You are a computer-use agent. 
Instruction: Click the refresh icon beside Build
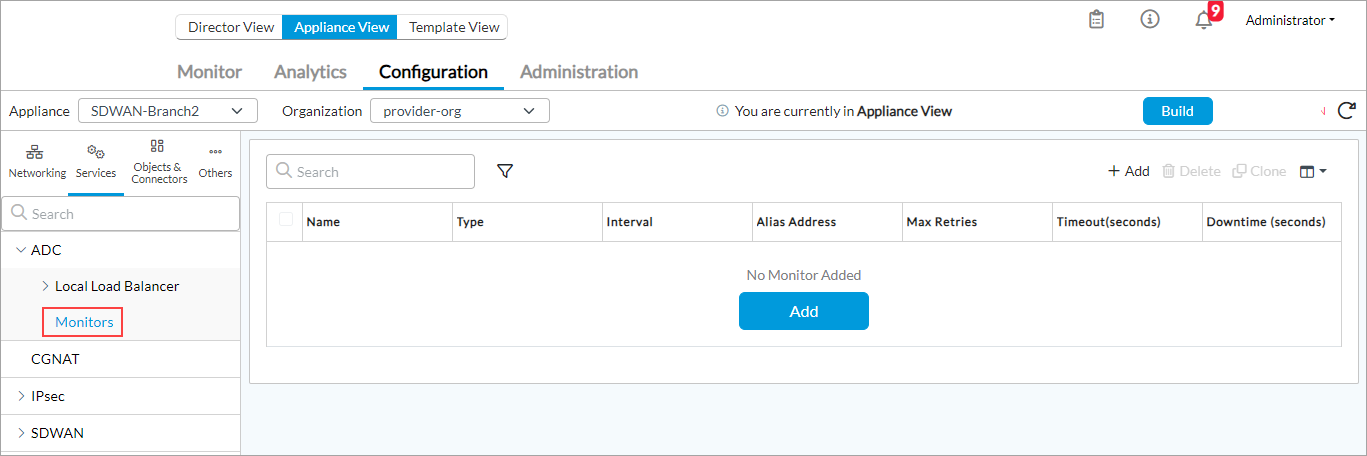[x=1346, y=111]
